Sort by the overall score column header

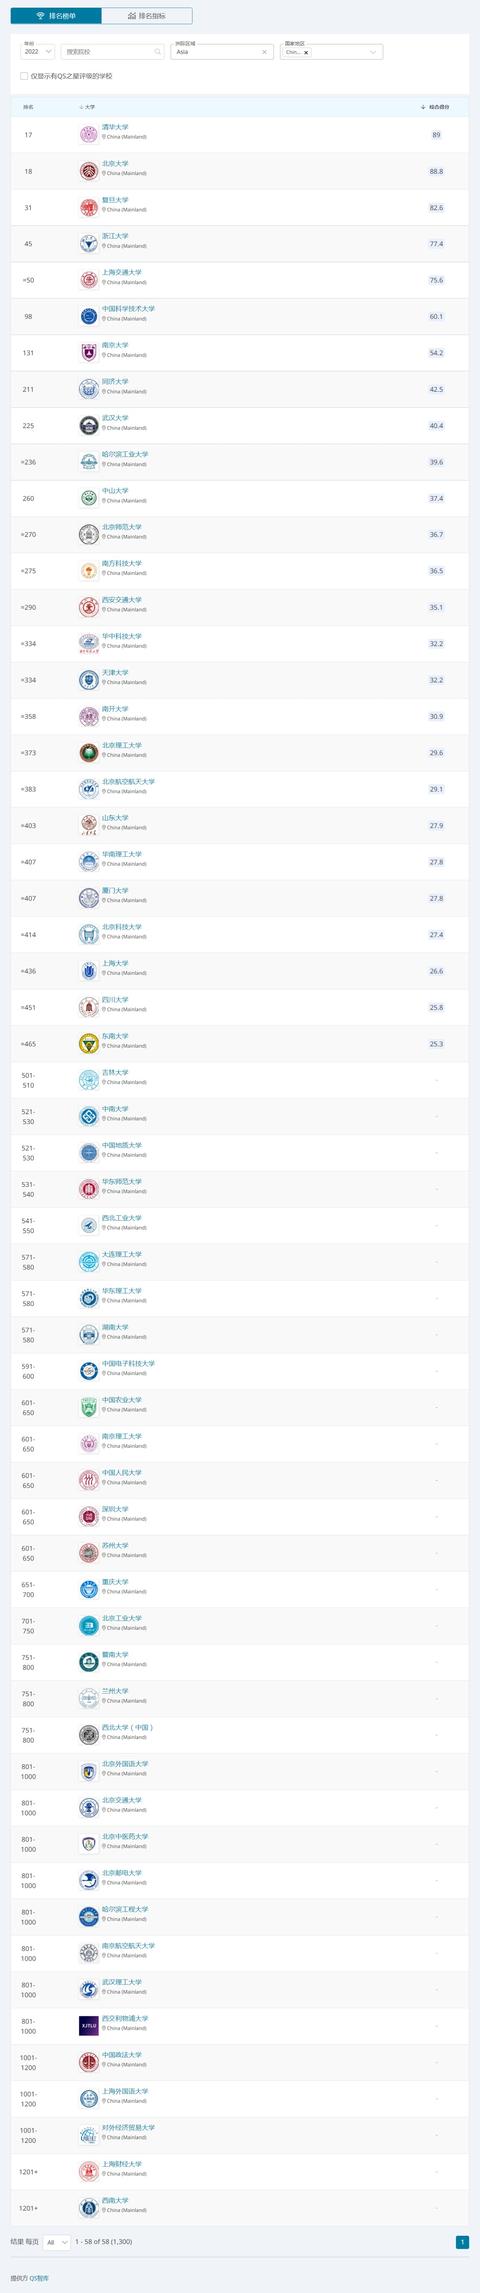click(435, 106)
